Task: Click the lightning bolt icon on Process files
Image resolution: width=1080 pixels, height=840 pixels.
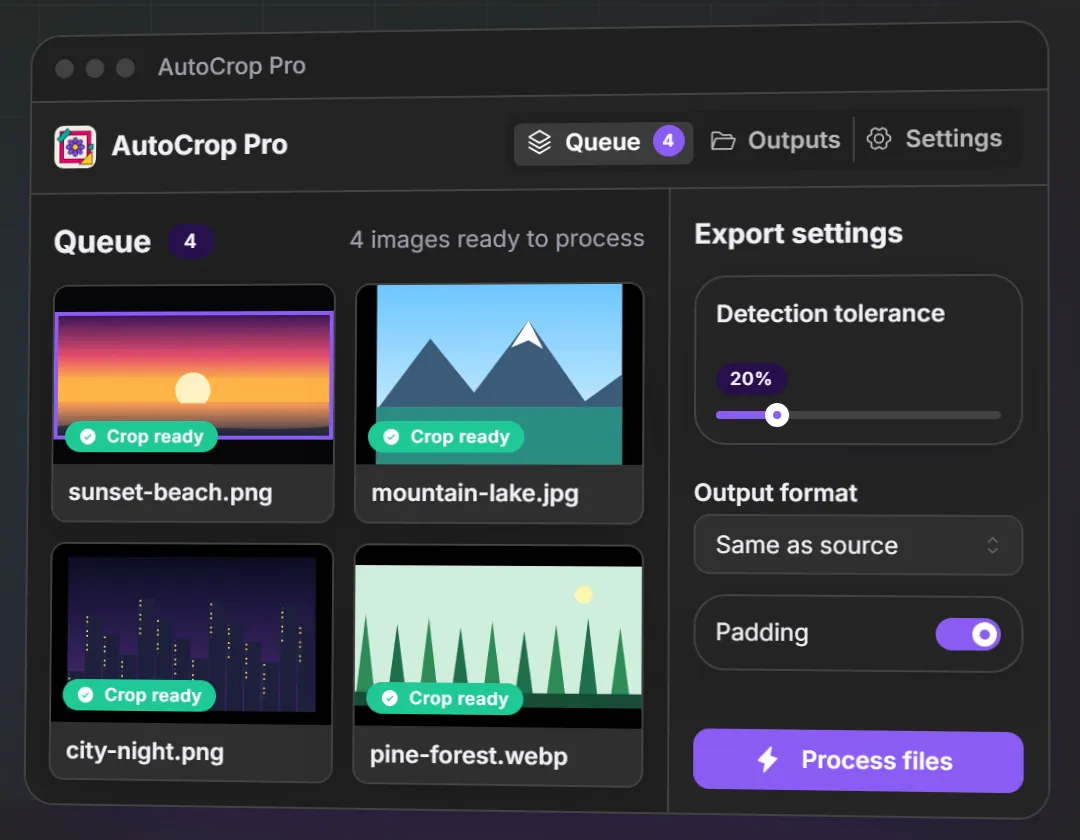Action: point(768,759)
